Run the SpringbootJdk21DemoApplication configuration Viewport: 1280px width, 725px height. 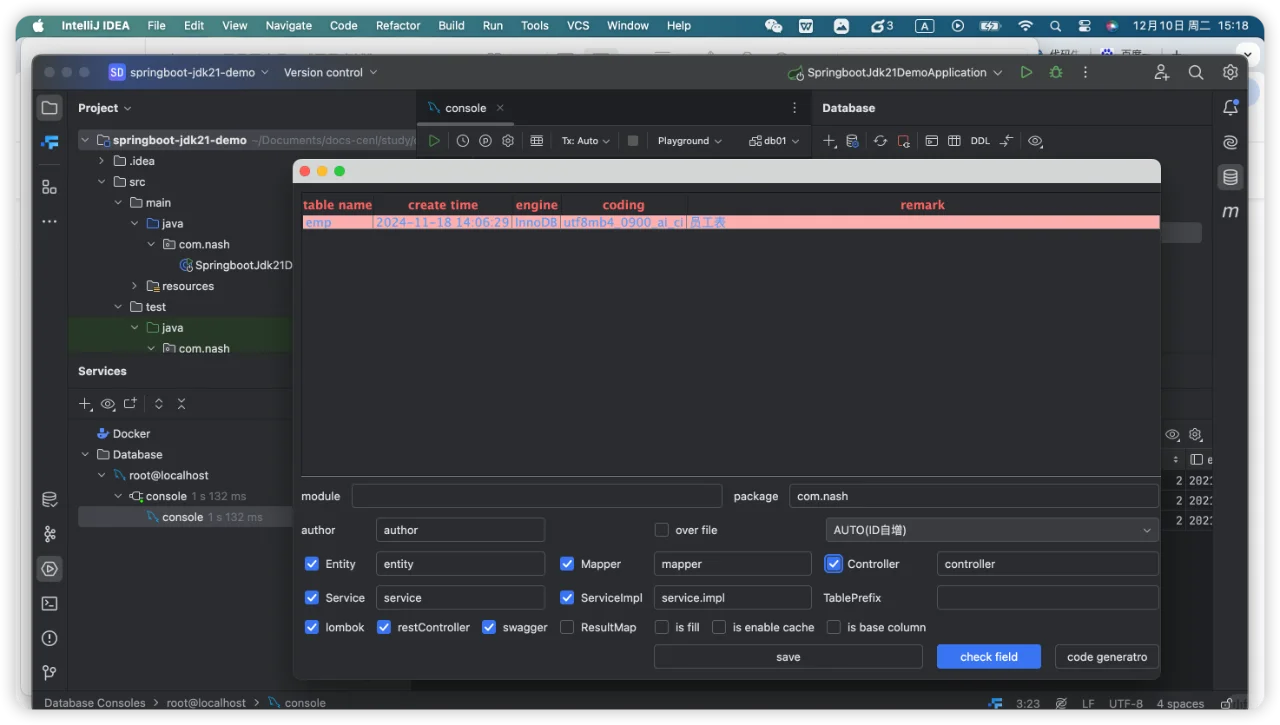click(x=1026, y=72)
